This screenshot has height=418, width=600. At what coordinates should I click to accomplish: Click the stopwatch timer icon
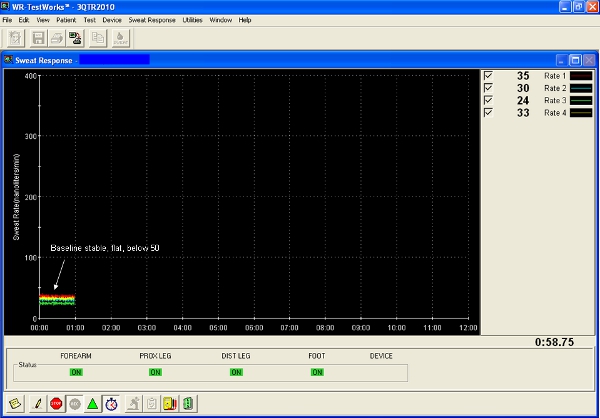[x=111, y=403]
